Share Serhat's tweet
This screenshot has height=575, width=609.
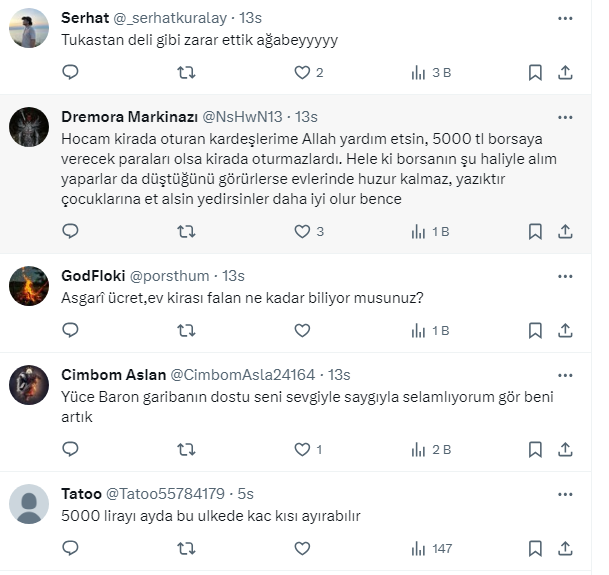565,72
